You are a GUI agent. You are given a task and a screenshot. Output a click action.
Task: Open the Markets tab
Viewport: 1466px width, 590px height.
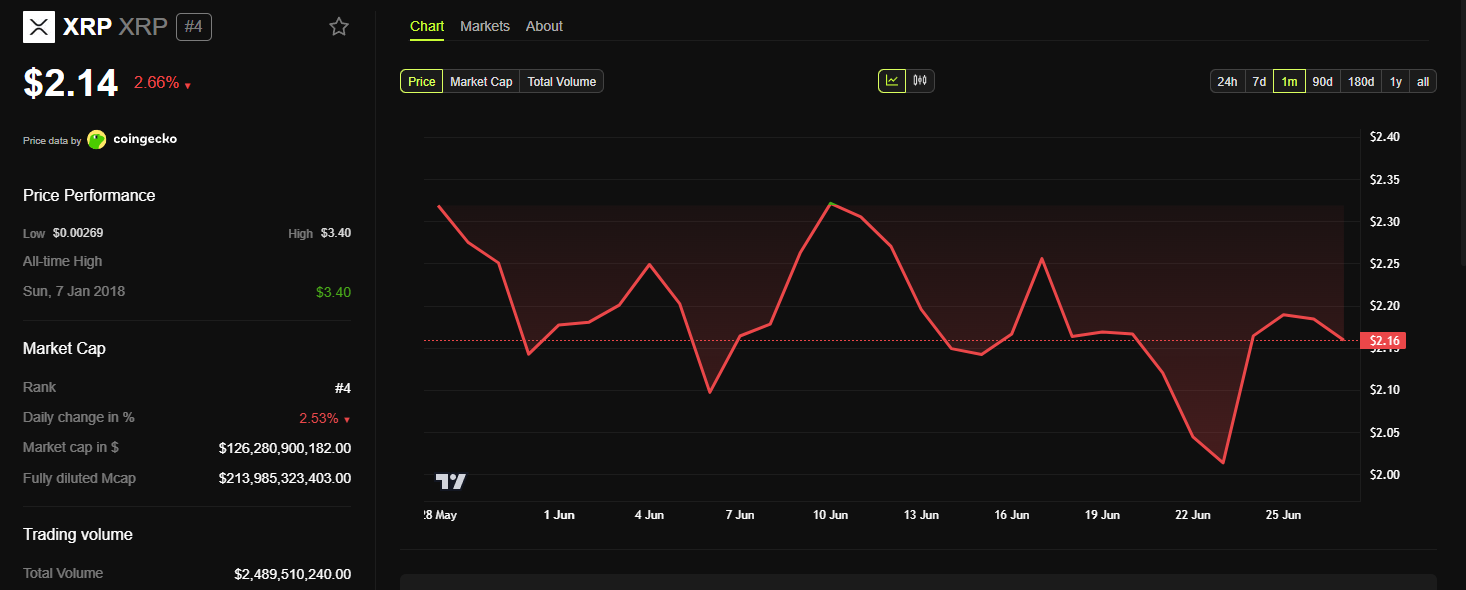[x=485, y=26]
